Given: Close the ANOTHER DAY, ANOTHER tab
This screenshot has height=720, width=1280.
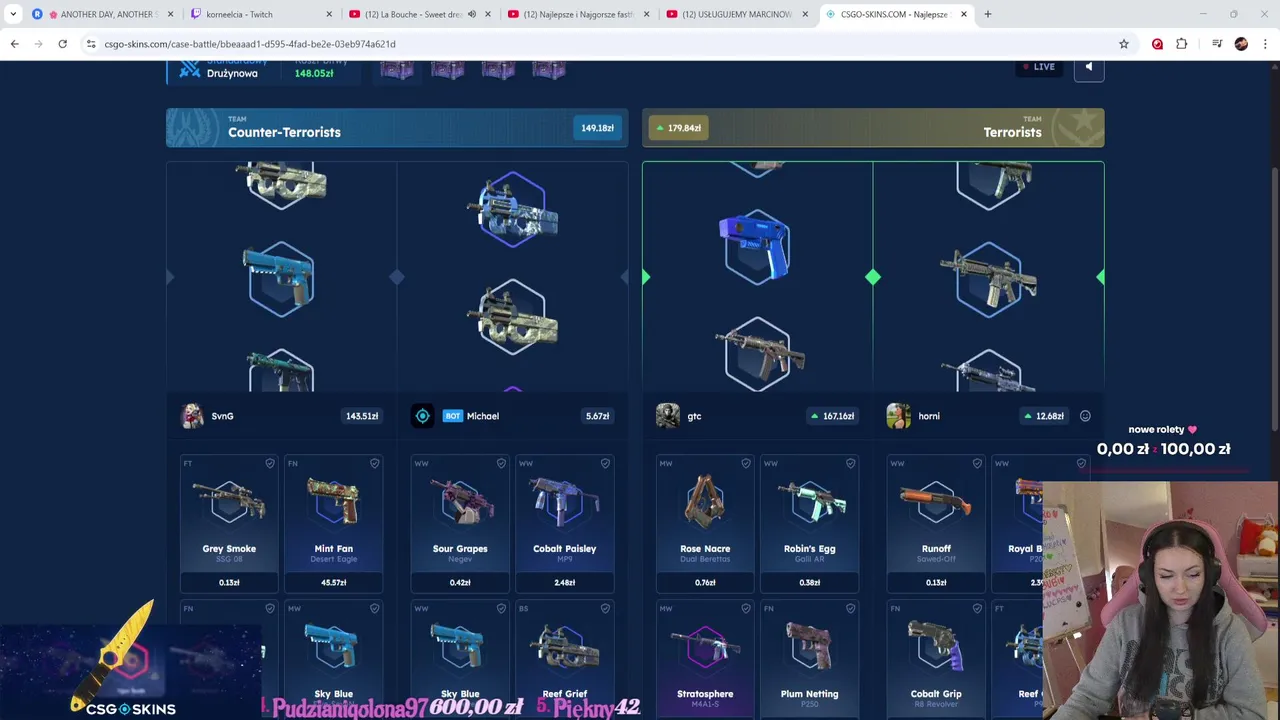Looking at the screenshot, I should pyautogui.click(x=171, y=14).
